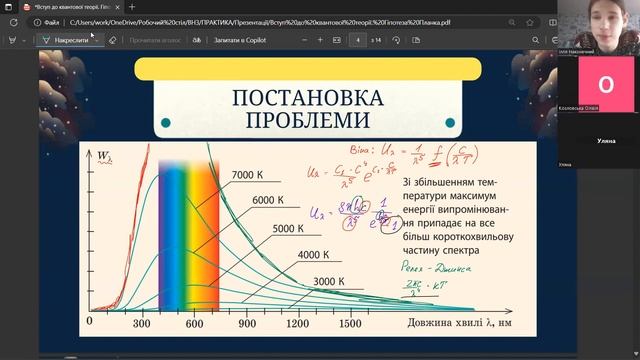The width and height of the screenshot is (640, 360).
Task: Click the '7000 K' curve label
Action: click(247, 175)
